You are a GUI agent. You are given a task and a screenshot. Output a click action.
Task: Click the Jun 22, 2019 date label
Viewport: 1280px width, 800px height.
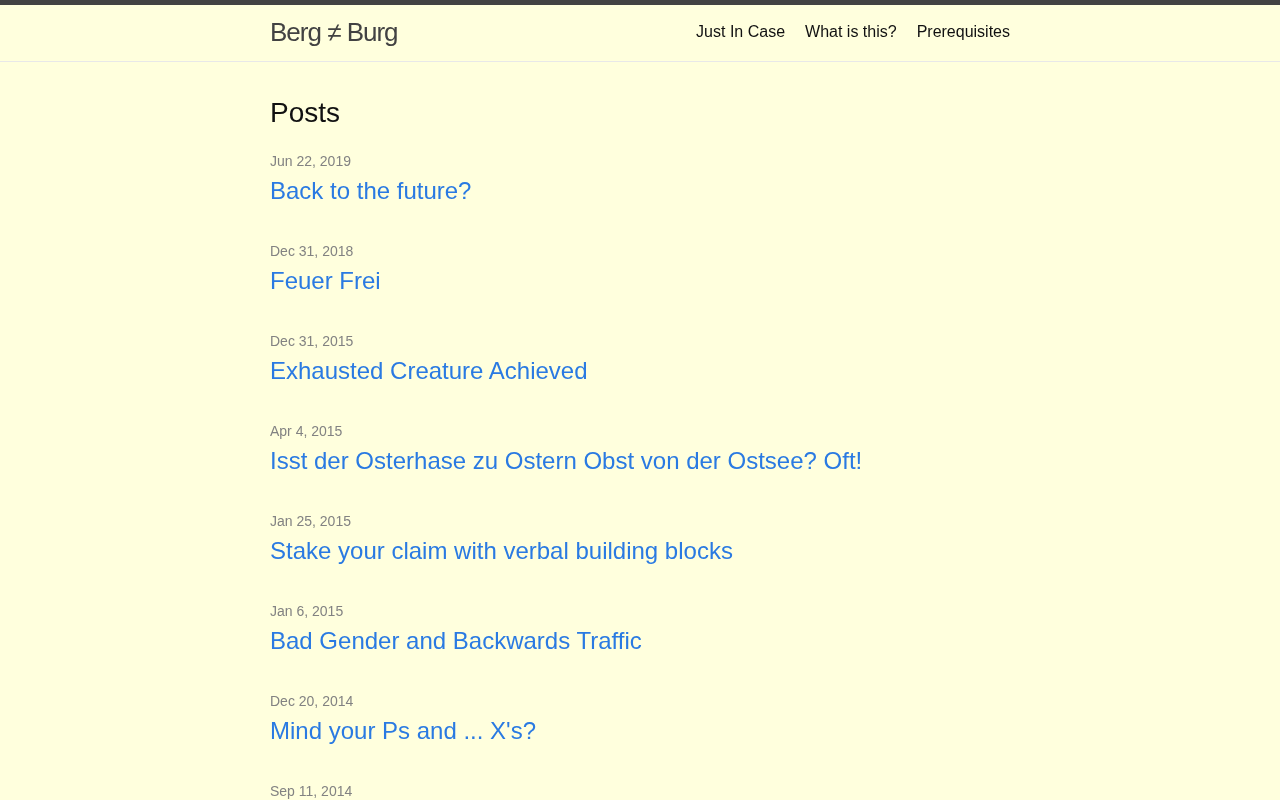310,161
